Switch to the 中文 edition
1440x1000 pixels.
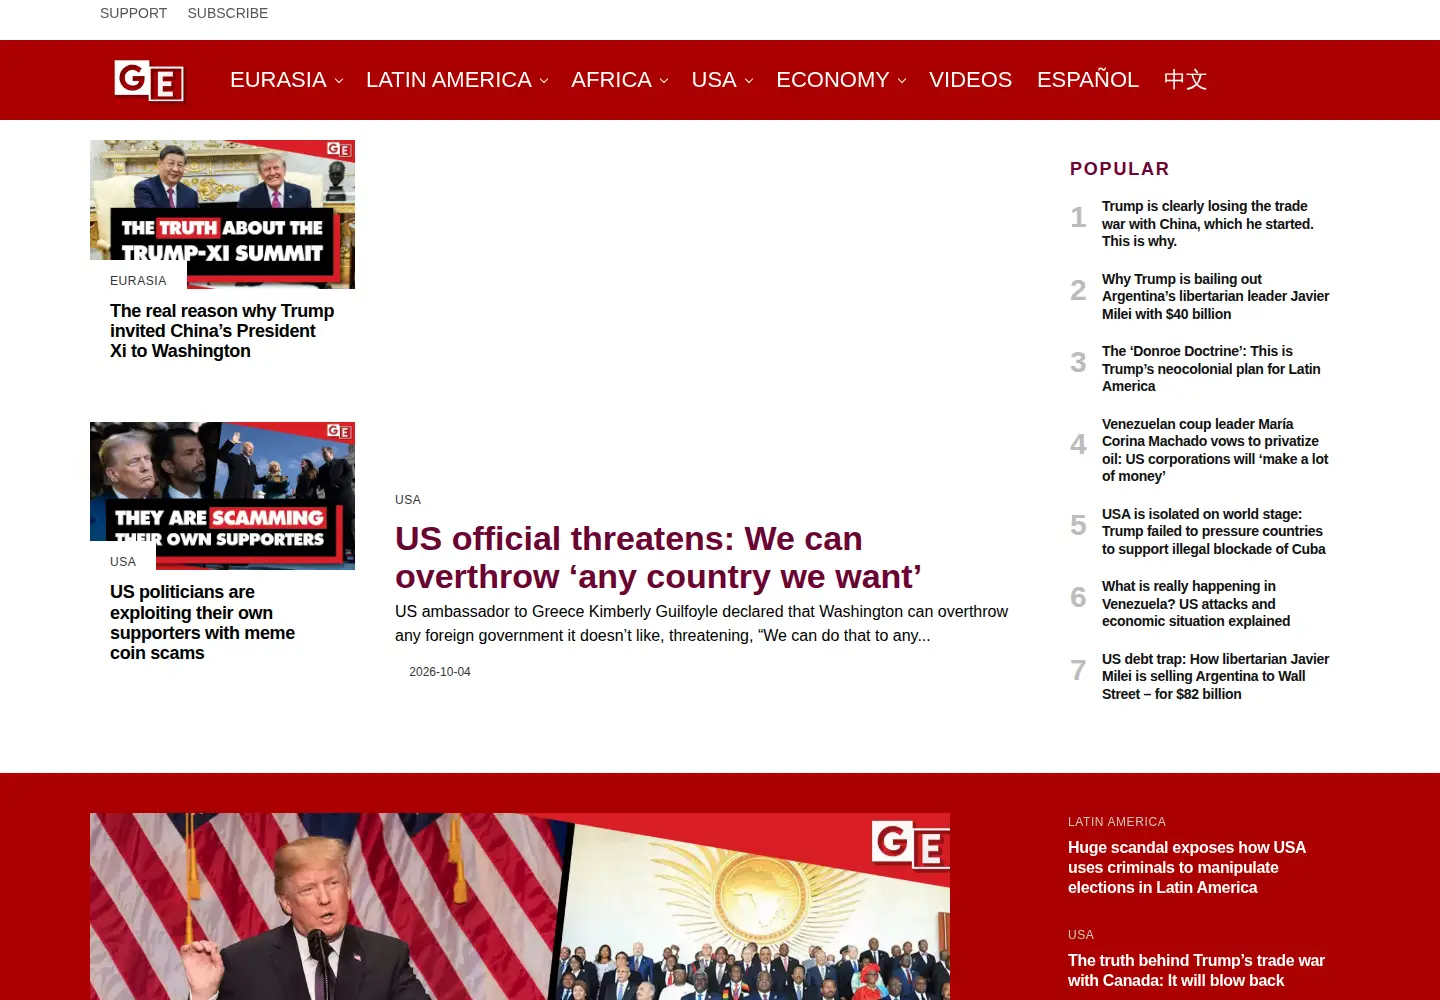1185,80
